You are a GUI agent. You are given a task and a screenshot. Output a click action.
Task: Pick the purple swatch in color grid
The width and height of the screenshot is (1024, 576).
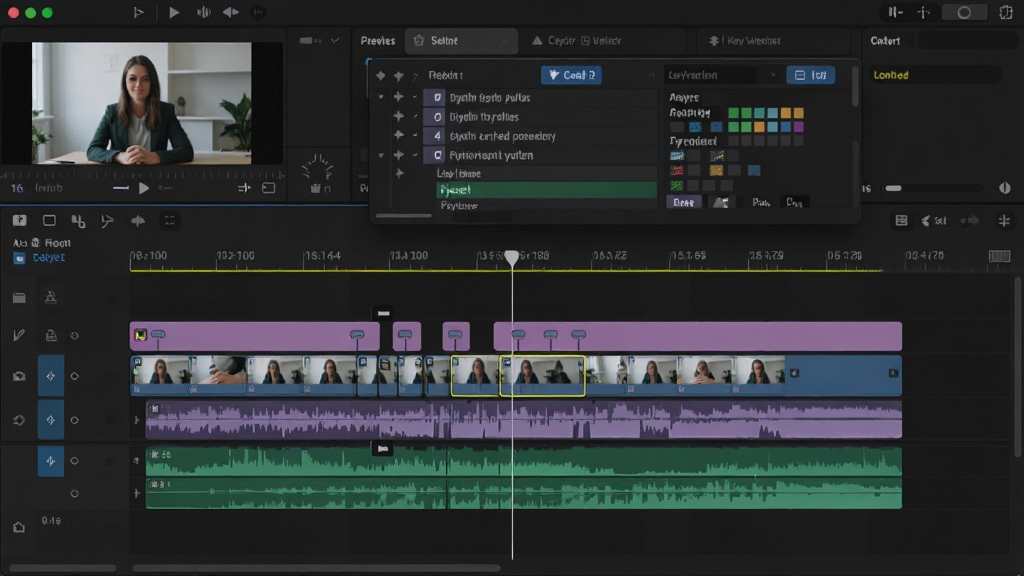point(799,127)
